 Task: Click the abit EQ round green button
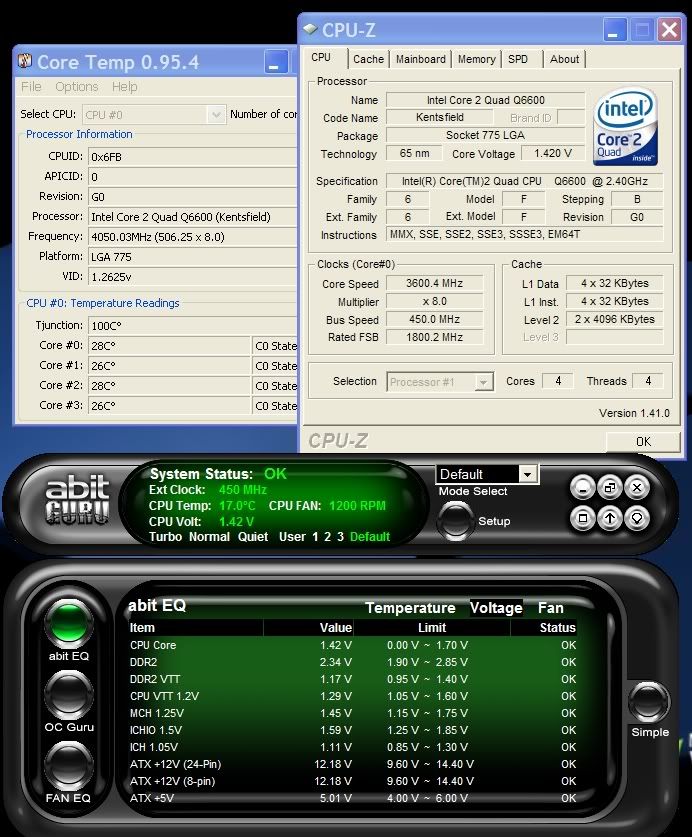pos(69,623)
